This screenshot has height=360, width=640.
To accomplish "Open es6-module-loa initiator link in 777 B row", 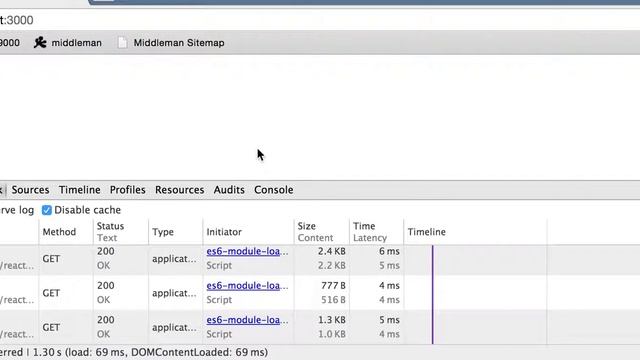I will pos(247,286).
